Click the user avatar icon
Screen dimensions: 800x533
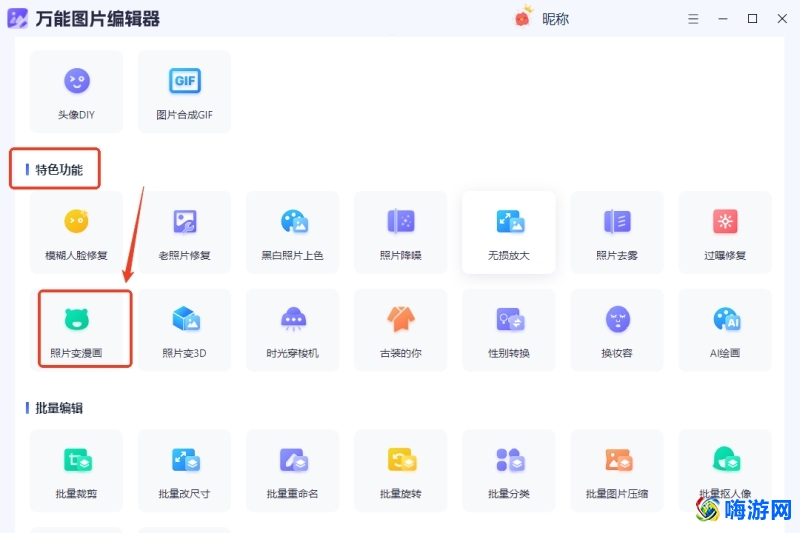pyautogui.click(x=522, y=17)
